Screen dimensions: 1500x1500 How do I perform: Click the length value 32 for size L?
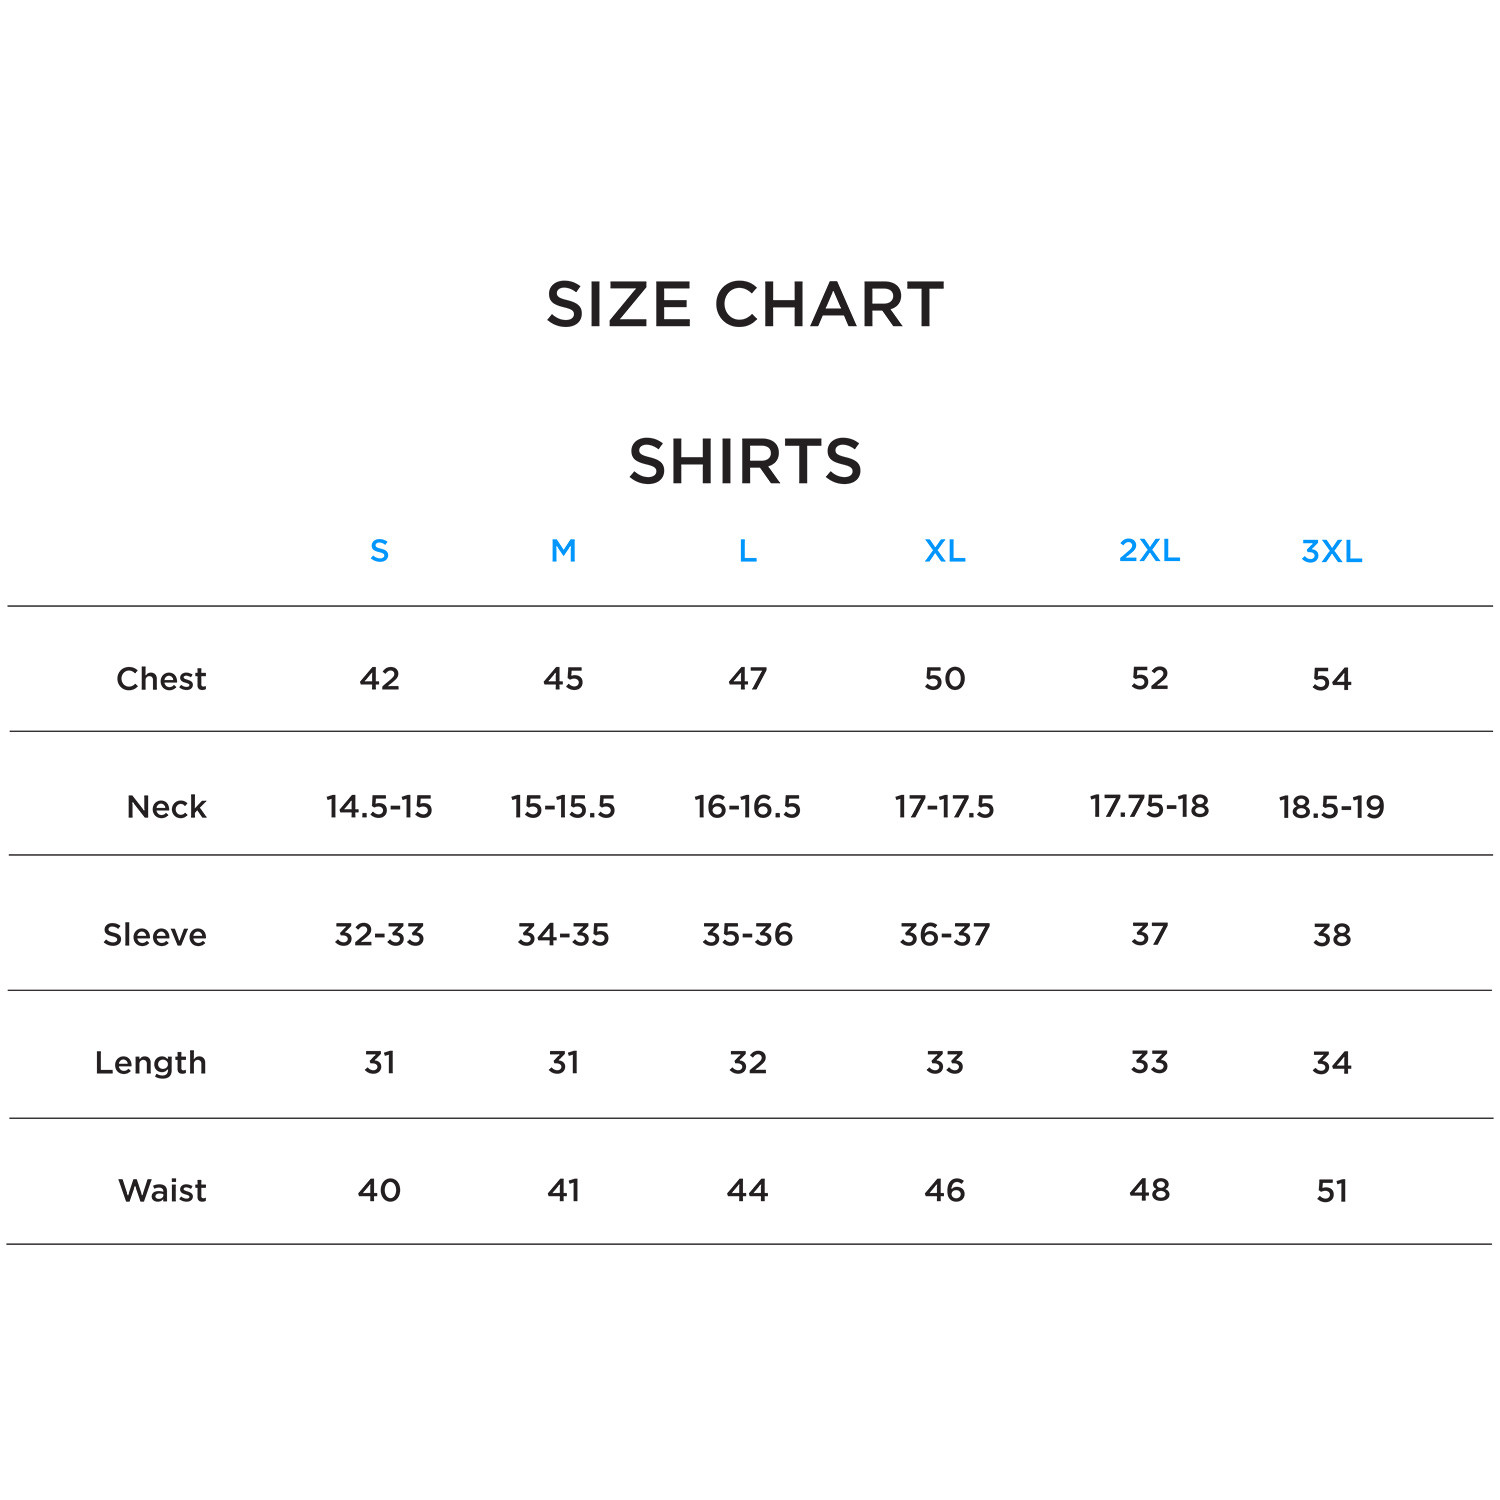(747, 1063)
